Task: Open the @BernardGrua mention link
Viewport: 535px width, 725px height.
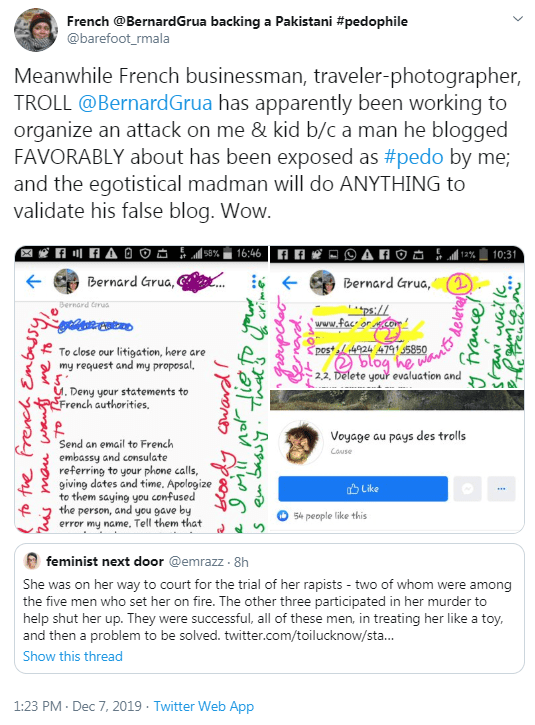Action: click(145, 103)
